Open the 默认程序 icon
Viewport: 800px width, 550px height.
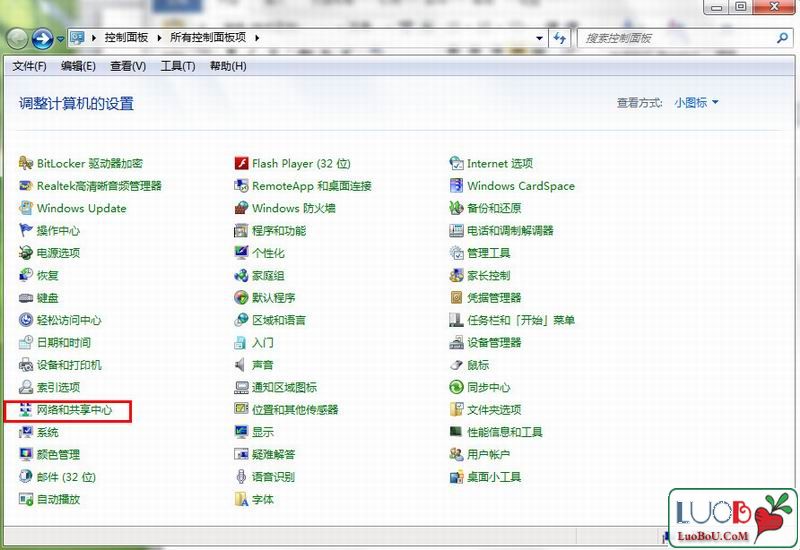point(241,297)
